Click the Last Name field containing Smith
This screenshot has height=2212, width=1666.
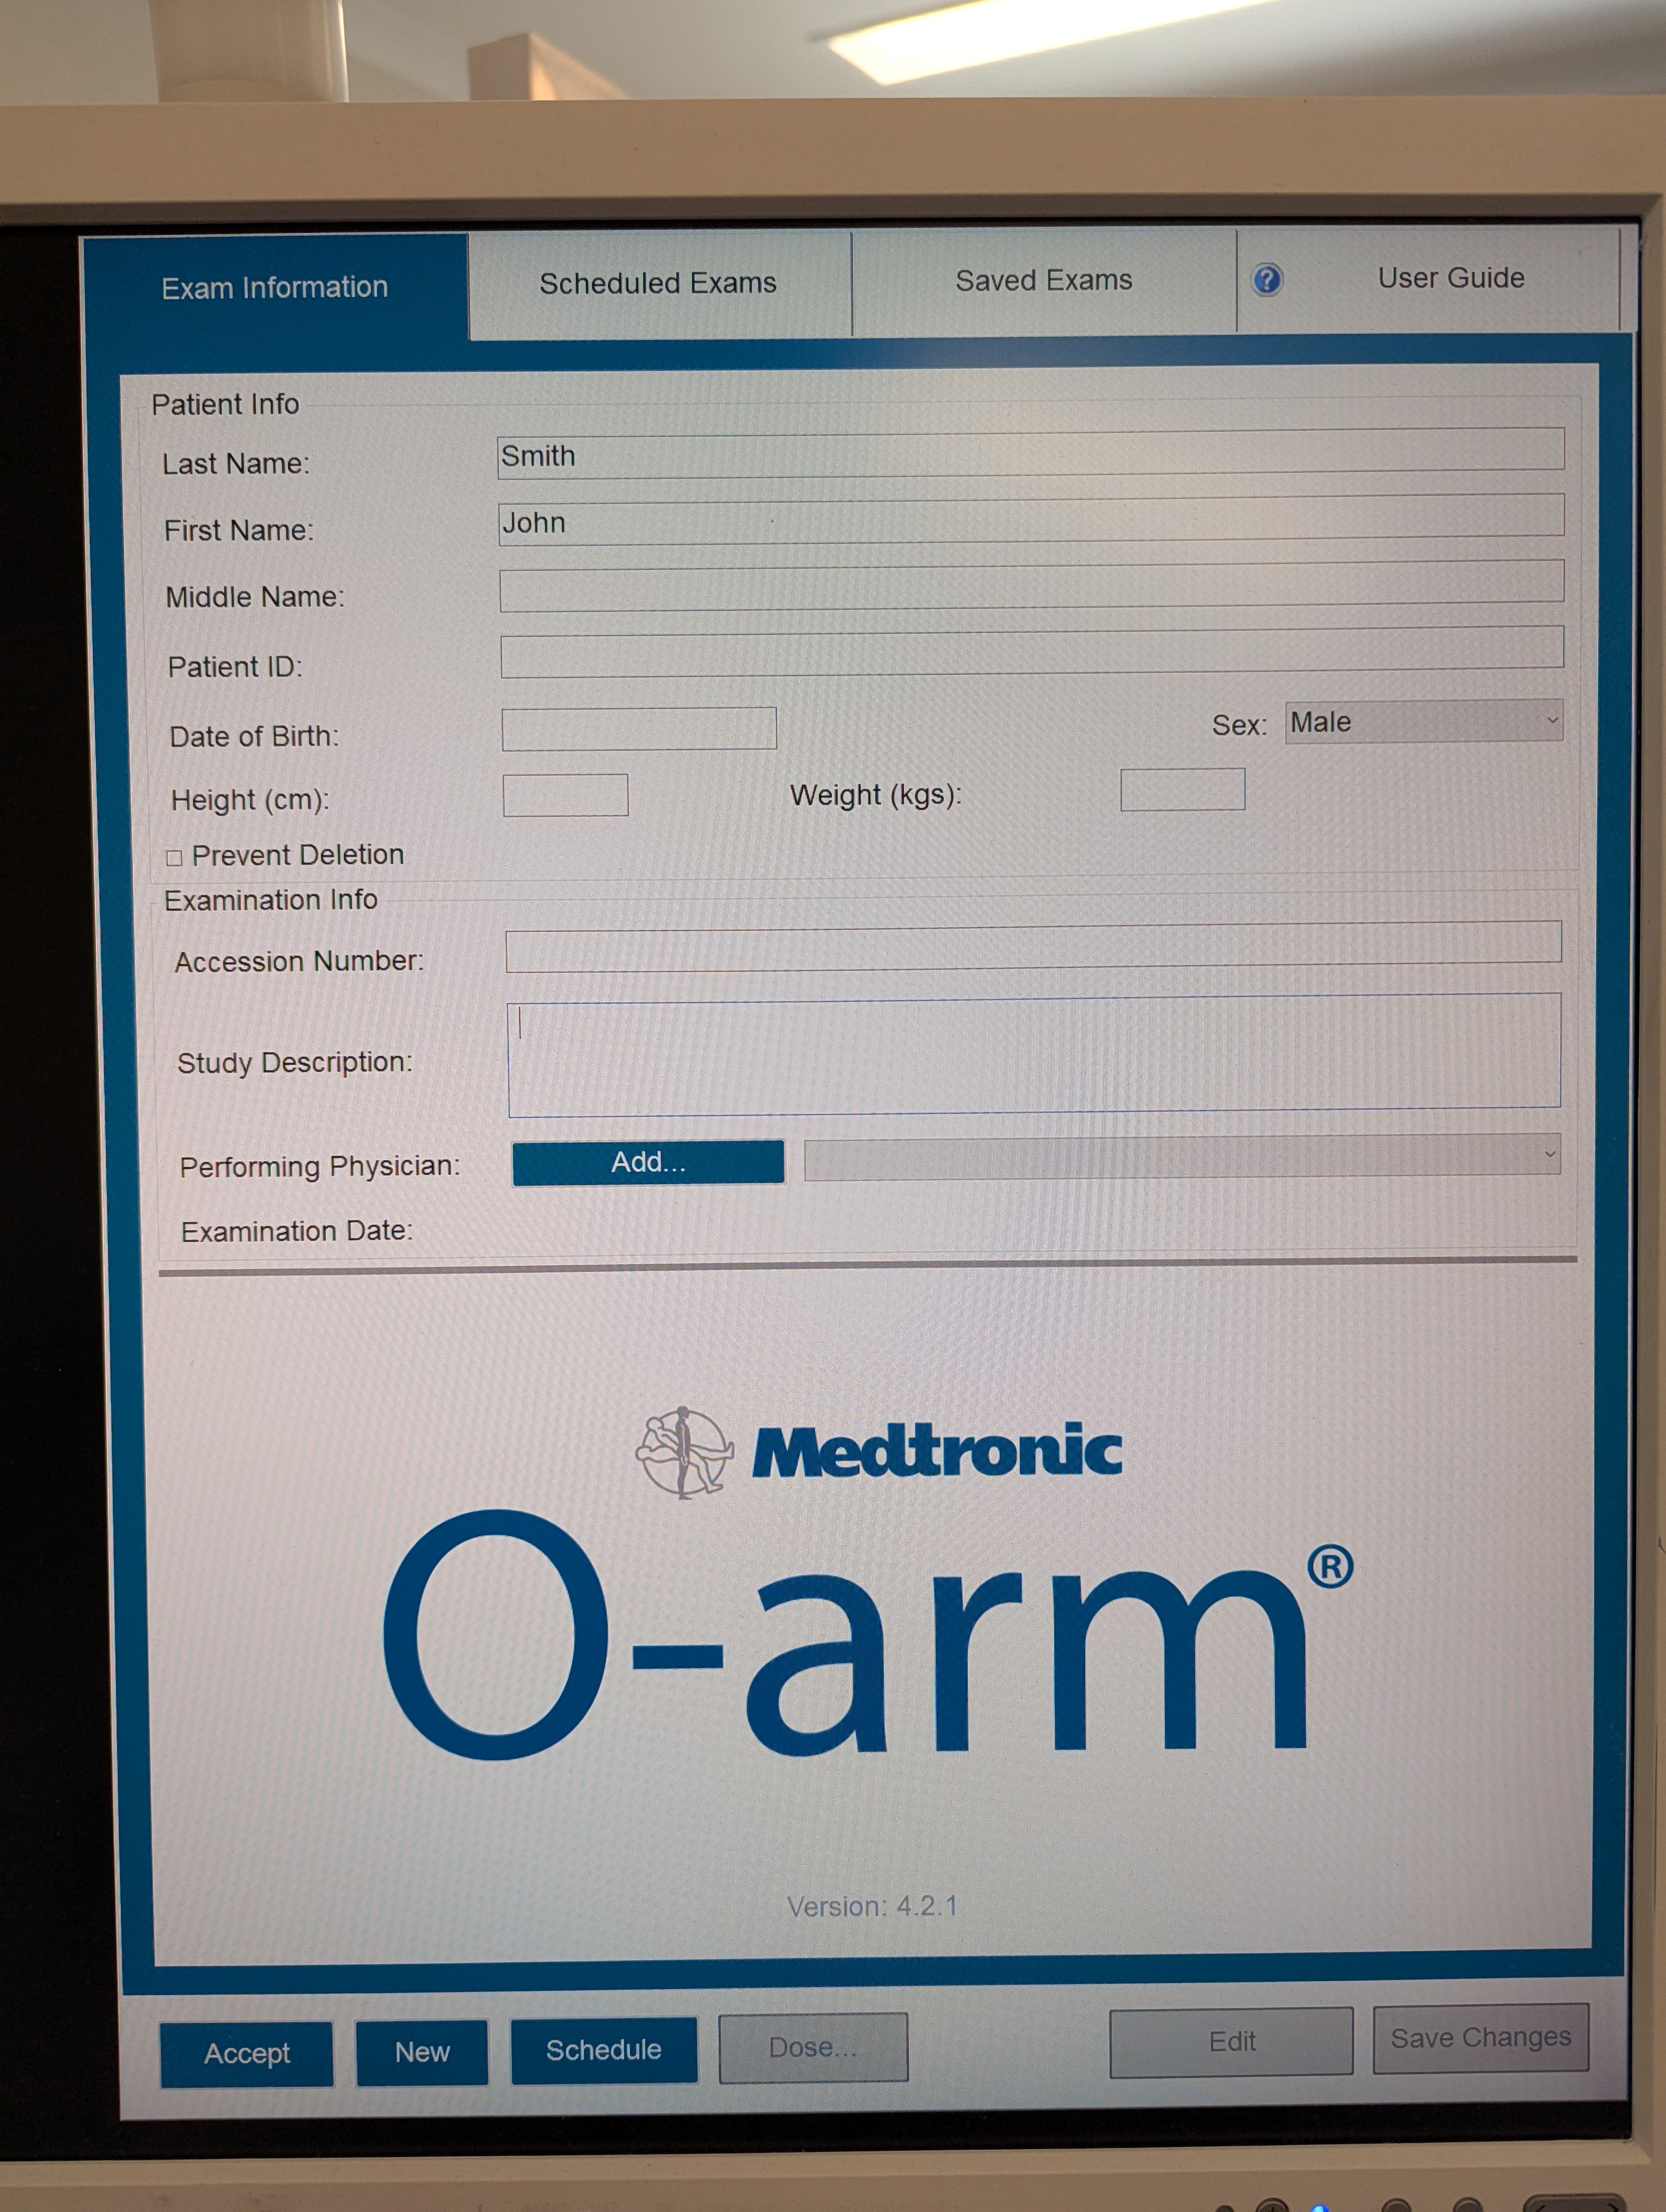1030,453
